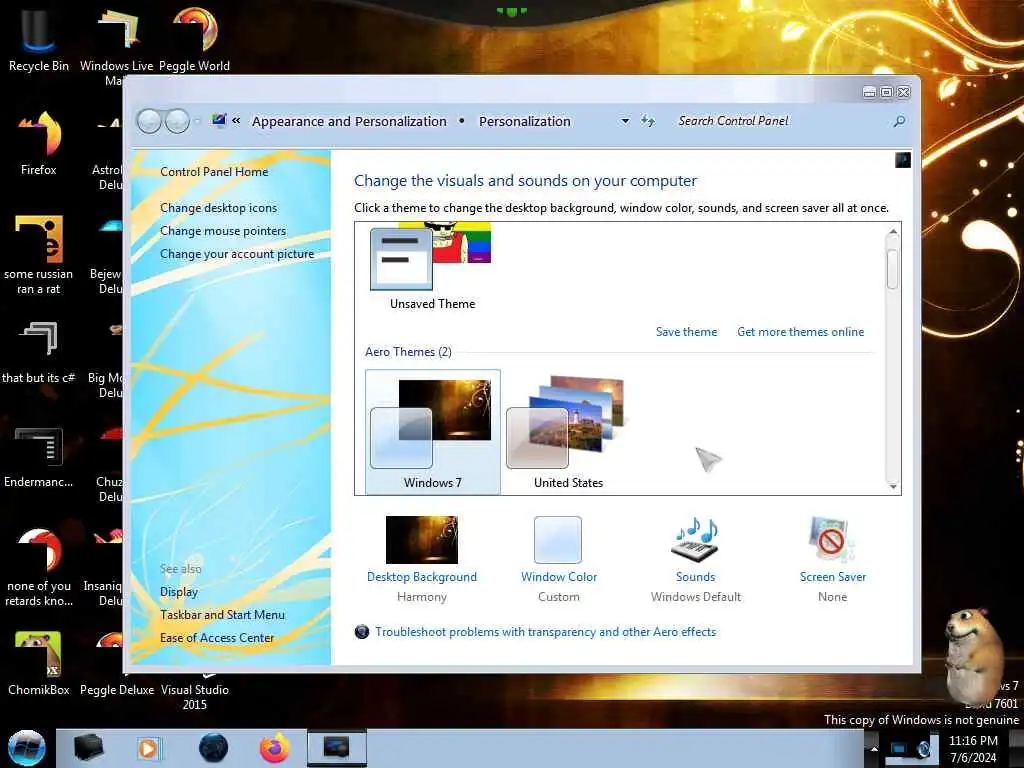1024x768 pixels.
Task: Click the Forward navigation button
Action: coord(177,121)
